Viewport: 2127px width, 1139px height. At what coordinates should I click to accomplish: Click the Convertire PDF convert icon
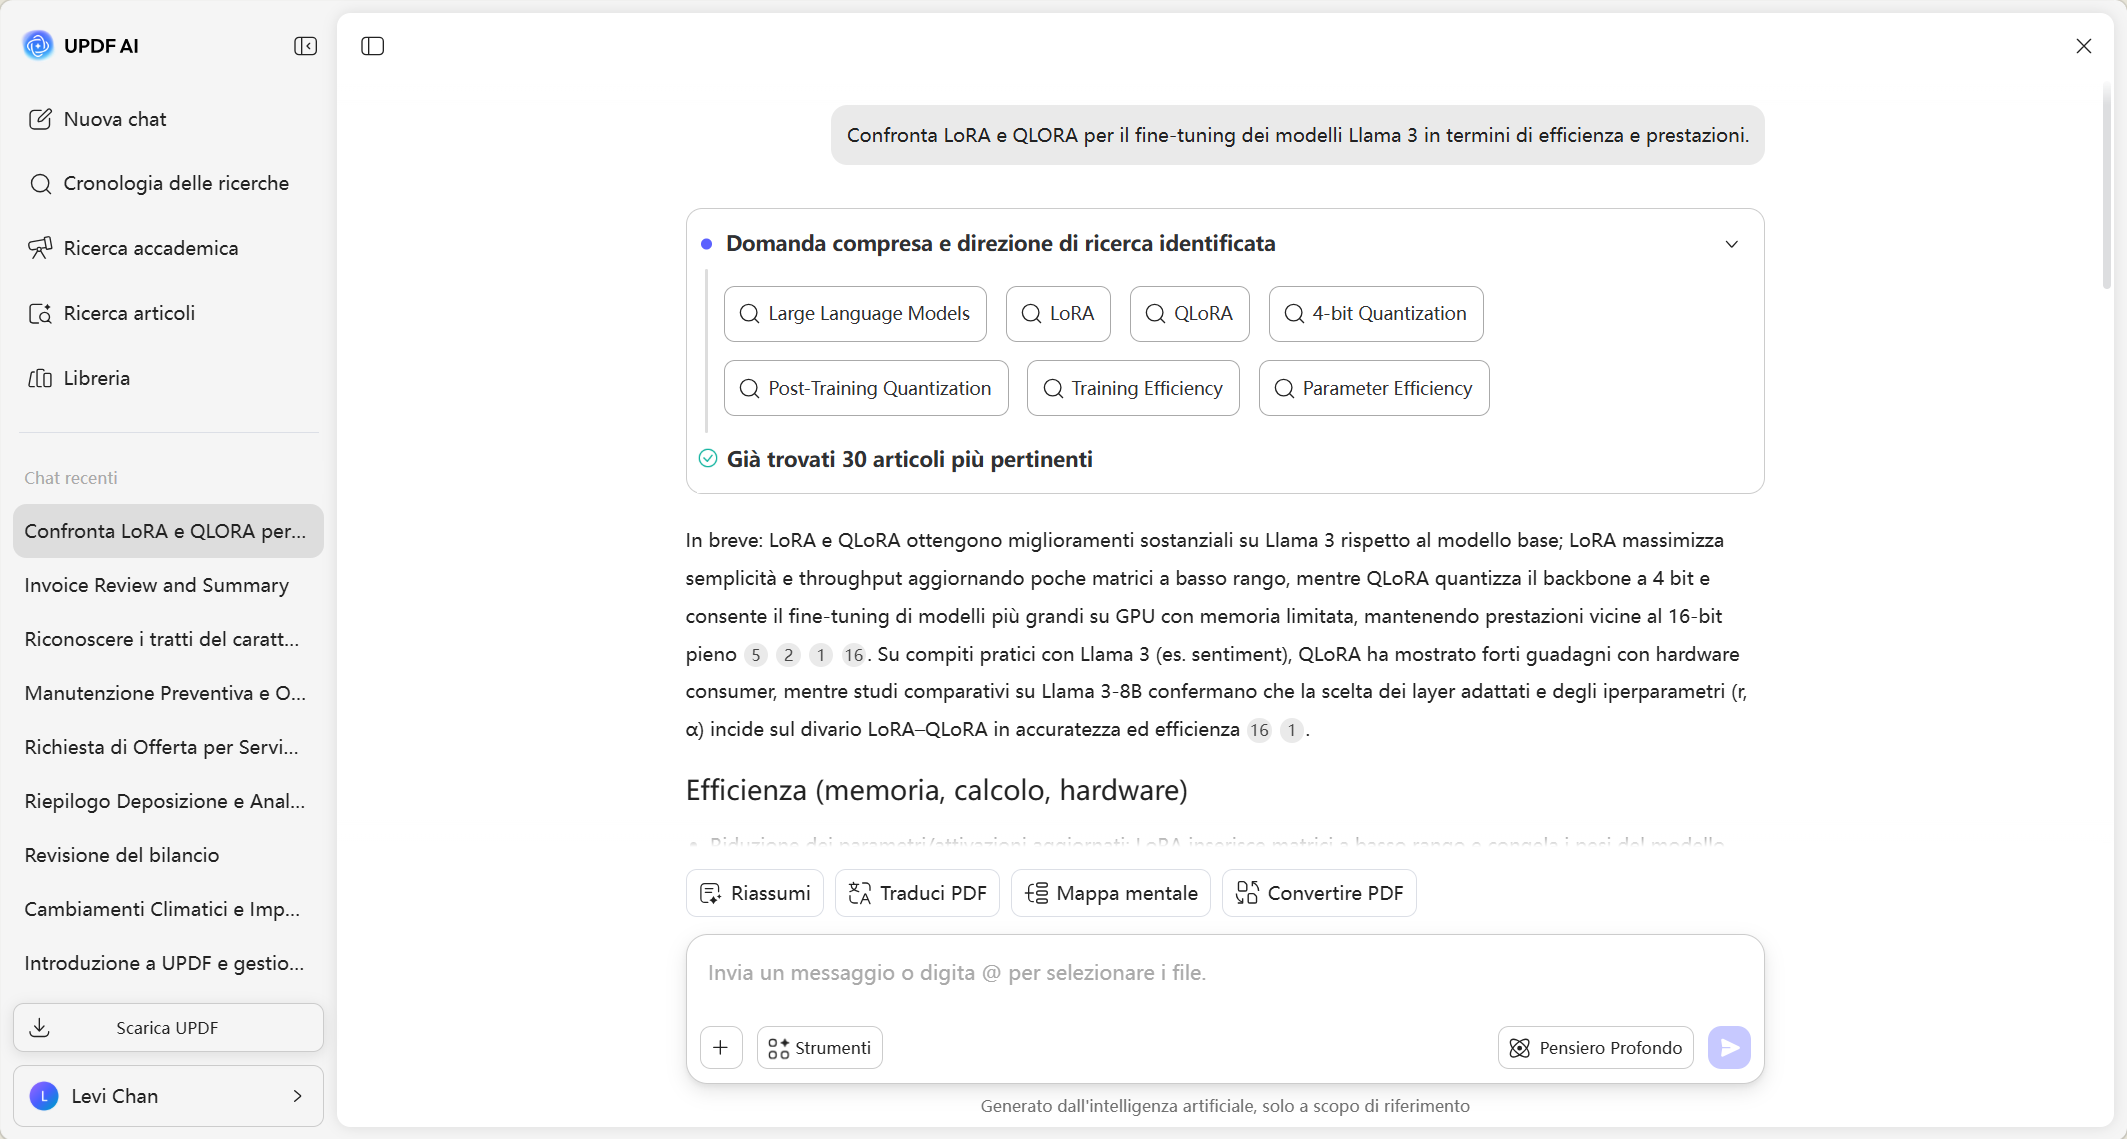click(1247, 893)
